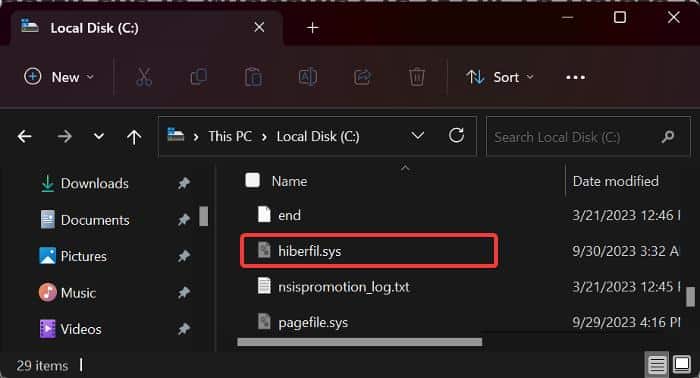Select the hiberfil.sys file name
The width and height of the screenshot is (700, 378).
(309, 251)
